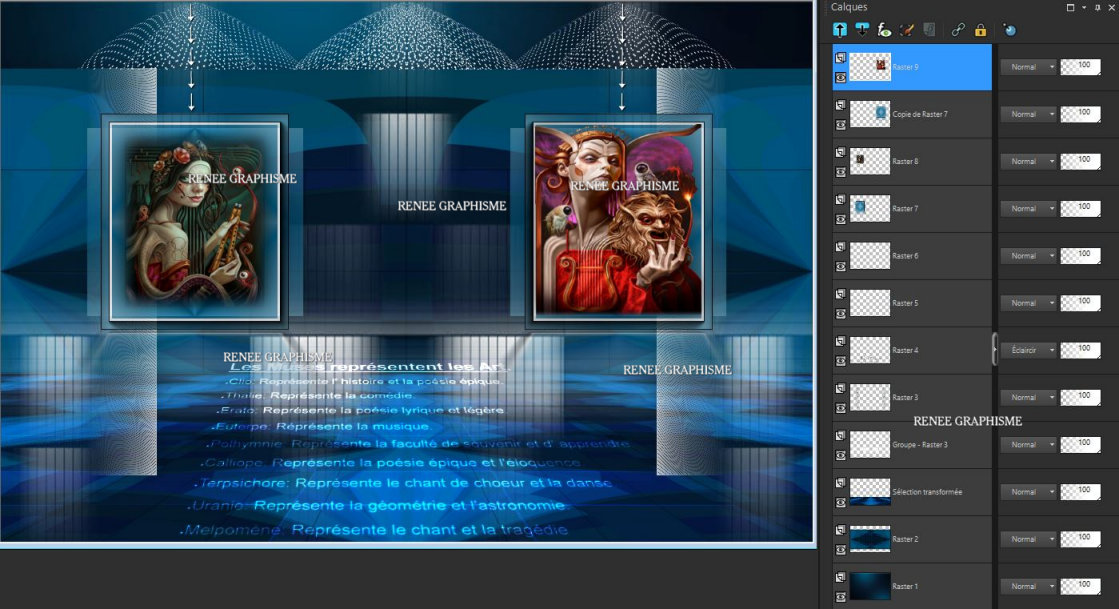Click the blue sphere icon in Calques toolbar
This screenshot has width=1119, height=609.
coord(1009,30)
